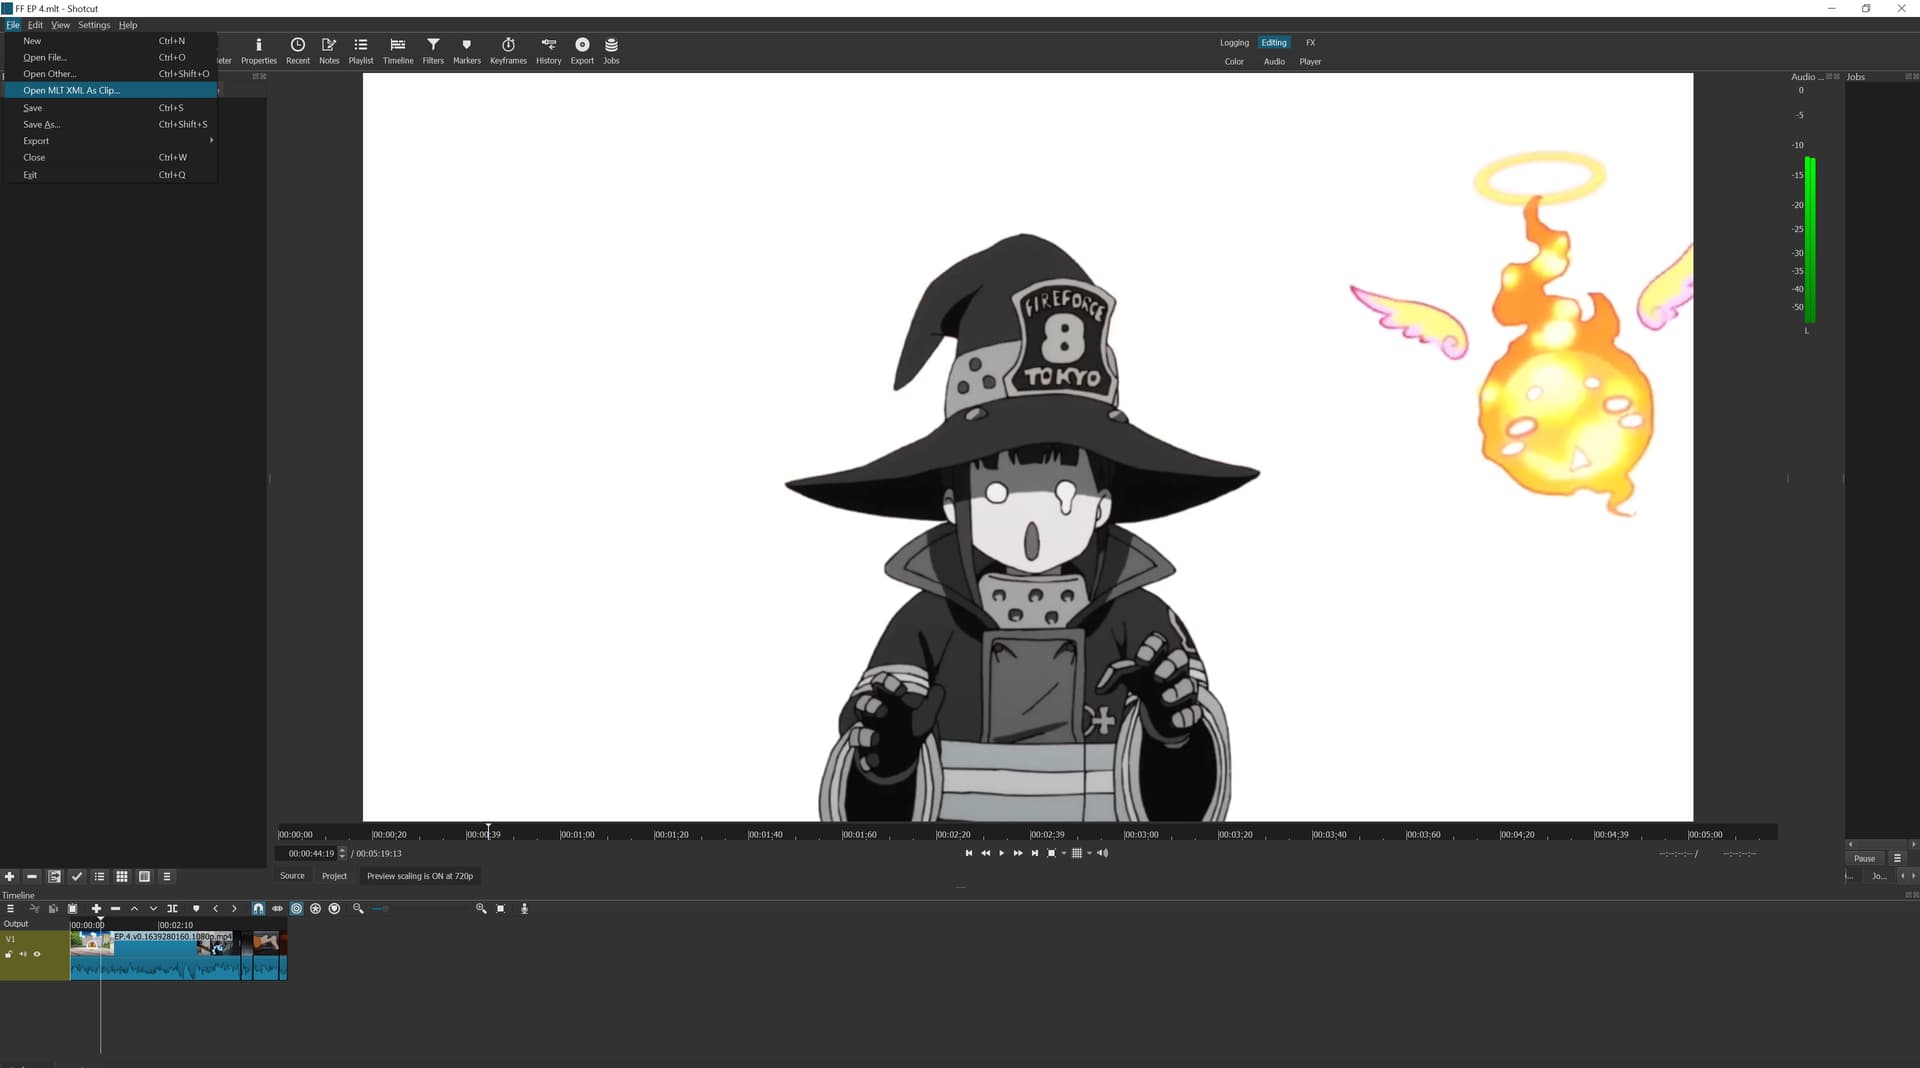Select the FX layout
The height and width of the screenshot is (1068, 1920).
pos(1310,43)
